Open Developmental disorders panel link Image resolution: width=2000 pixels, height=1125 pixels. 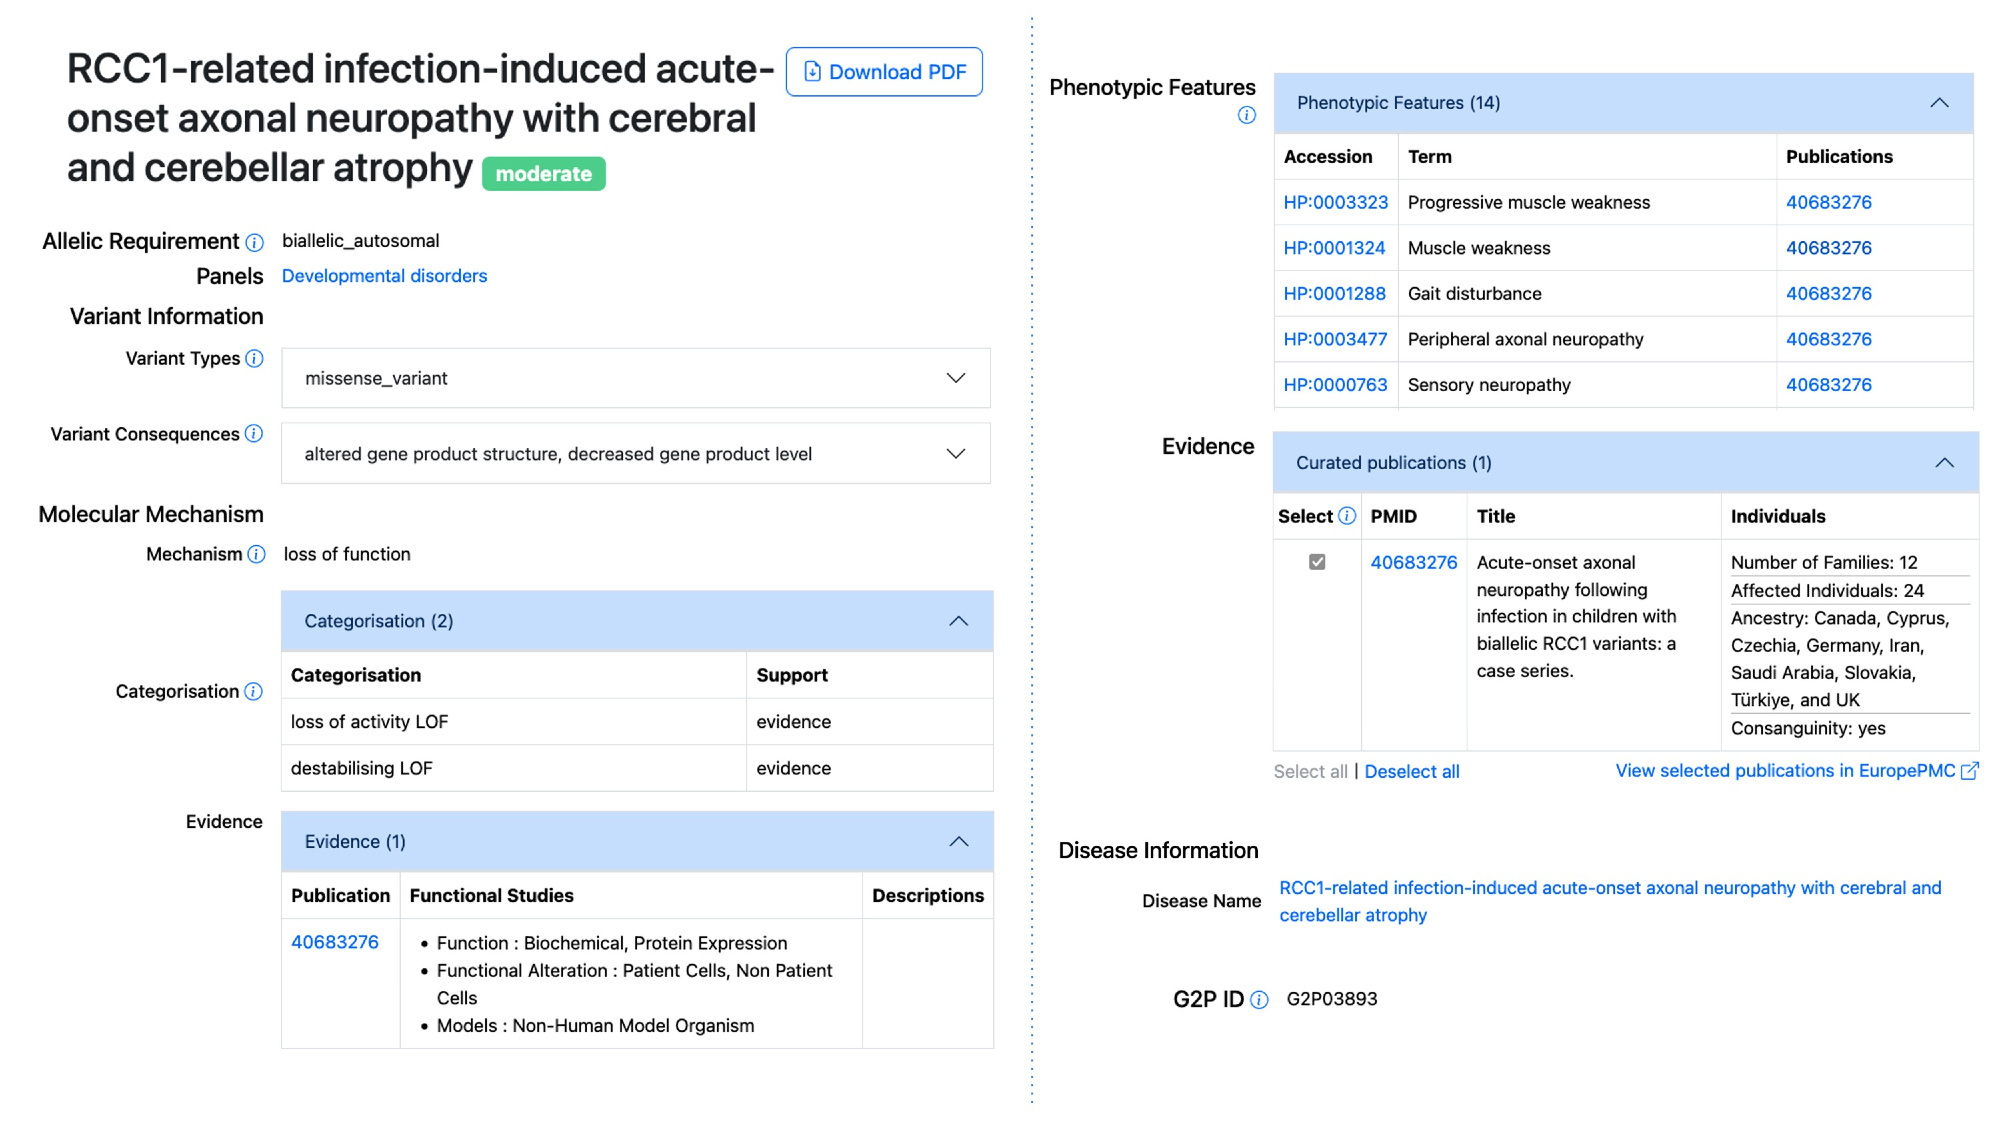coord(384,276)
